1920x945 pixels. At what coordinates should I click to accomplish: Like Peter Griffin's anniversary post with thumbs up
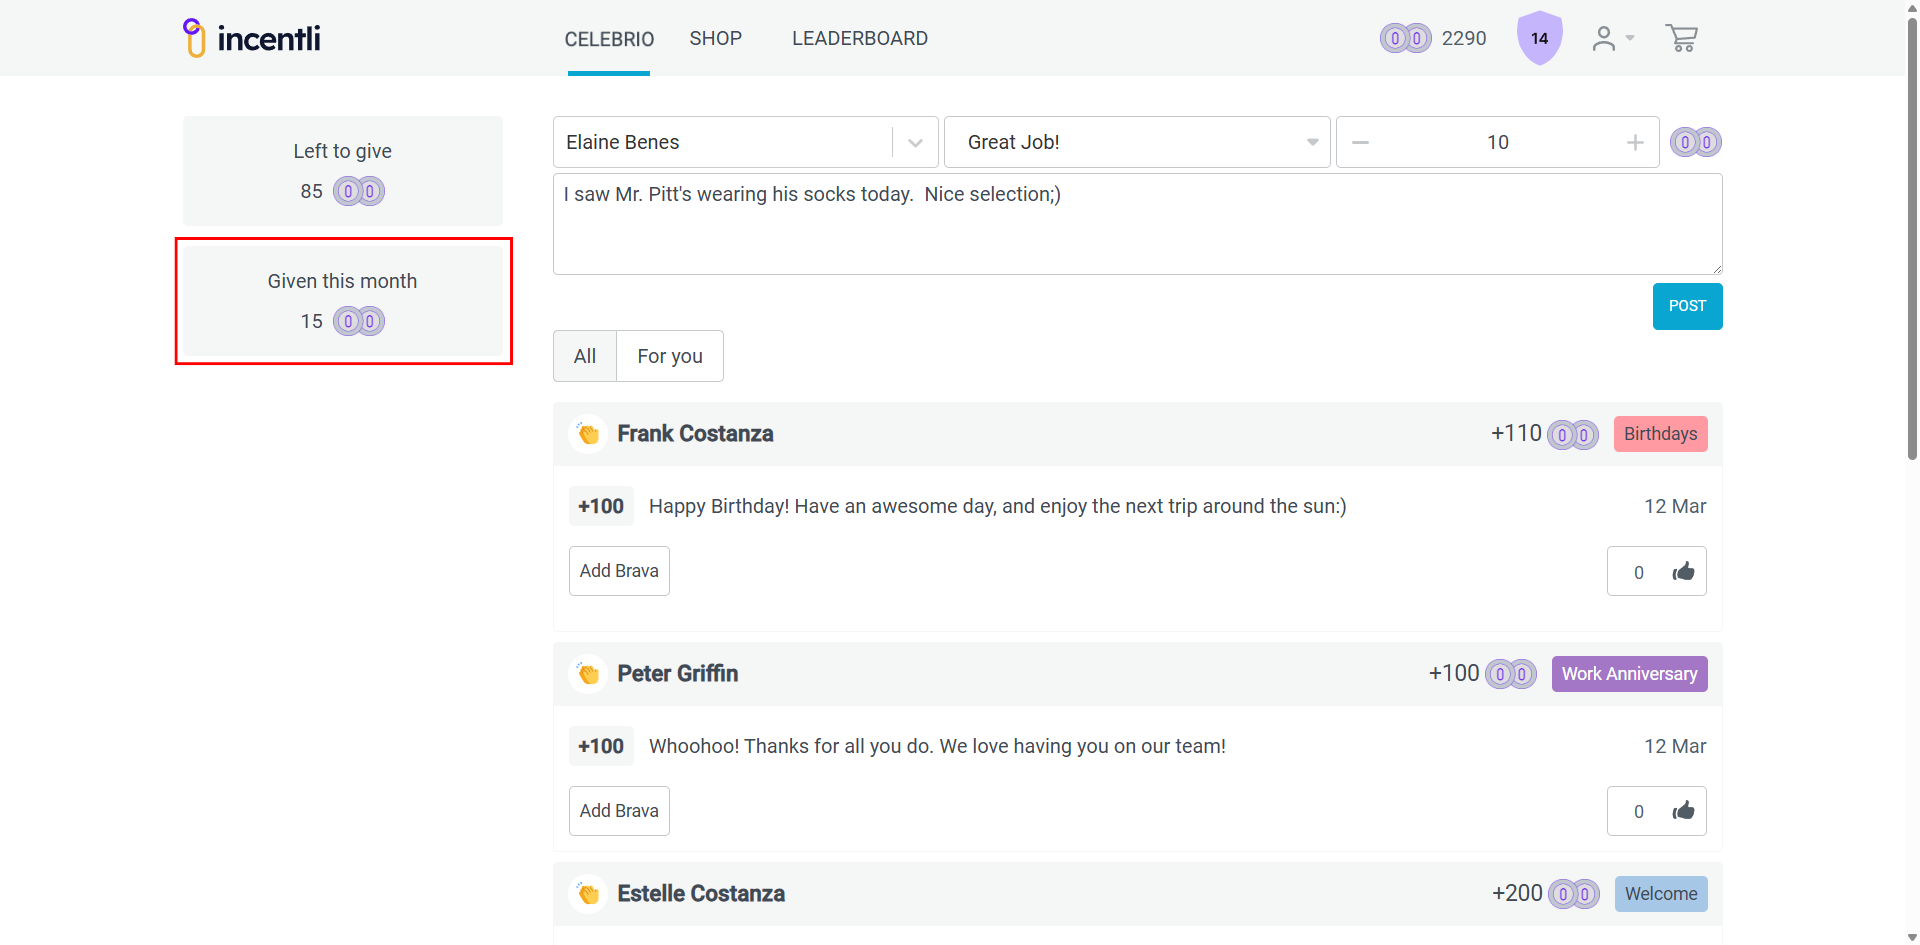(x=1684, y=811)
